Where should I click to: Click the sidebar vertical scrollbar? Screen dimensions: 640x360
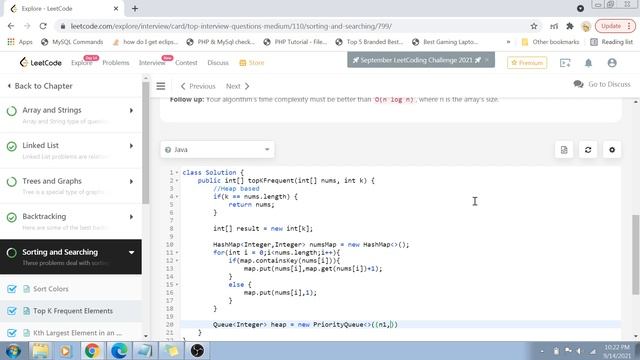tap(146, 143)
